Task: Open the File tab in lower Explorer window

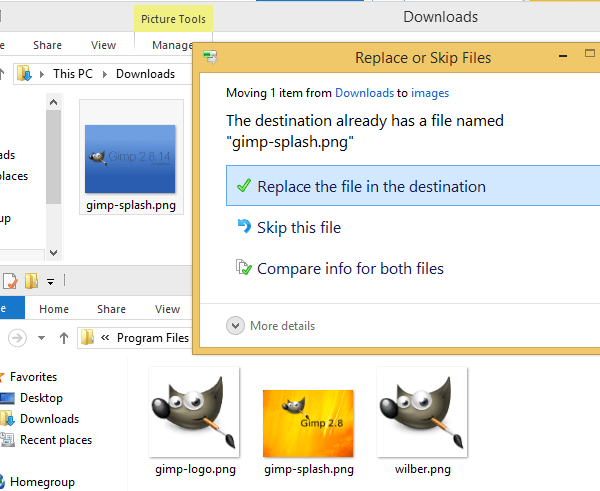Action: click(x=11, y=308)
